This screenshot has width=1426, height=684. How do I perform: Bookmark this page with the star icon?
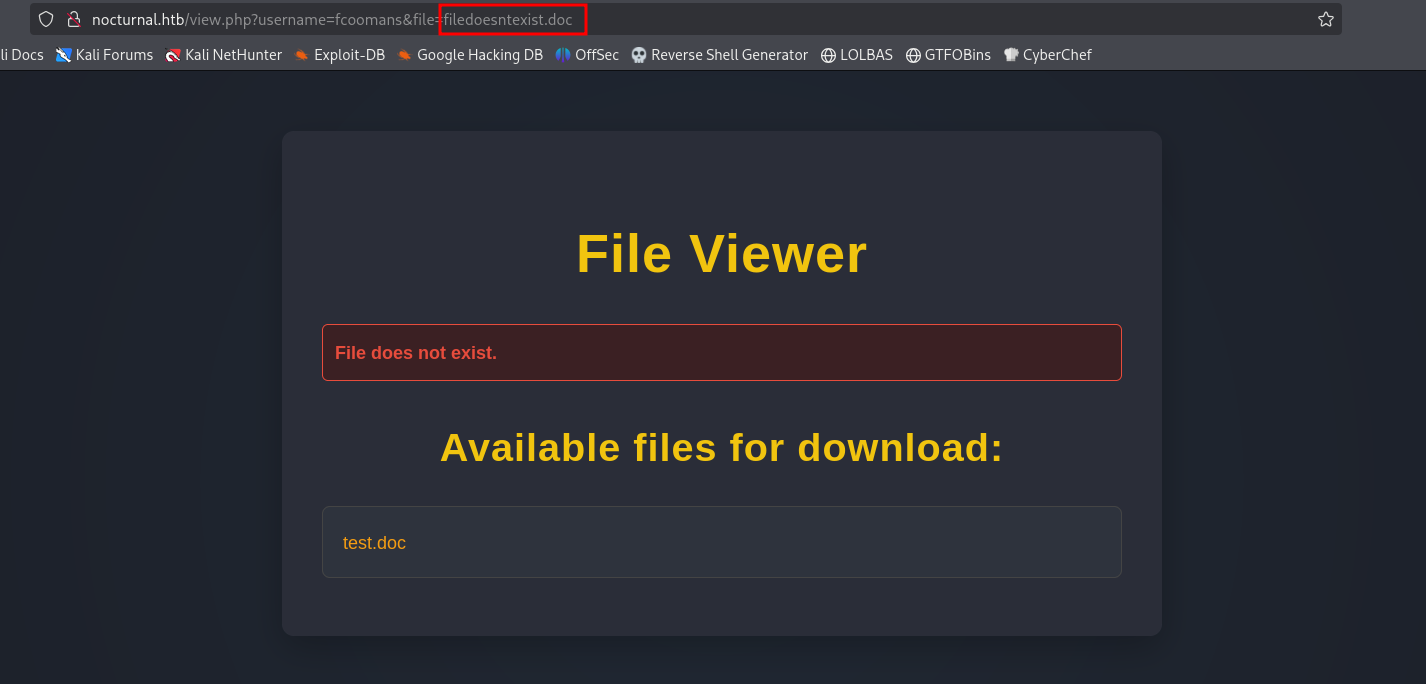(x=1325, y=19)
